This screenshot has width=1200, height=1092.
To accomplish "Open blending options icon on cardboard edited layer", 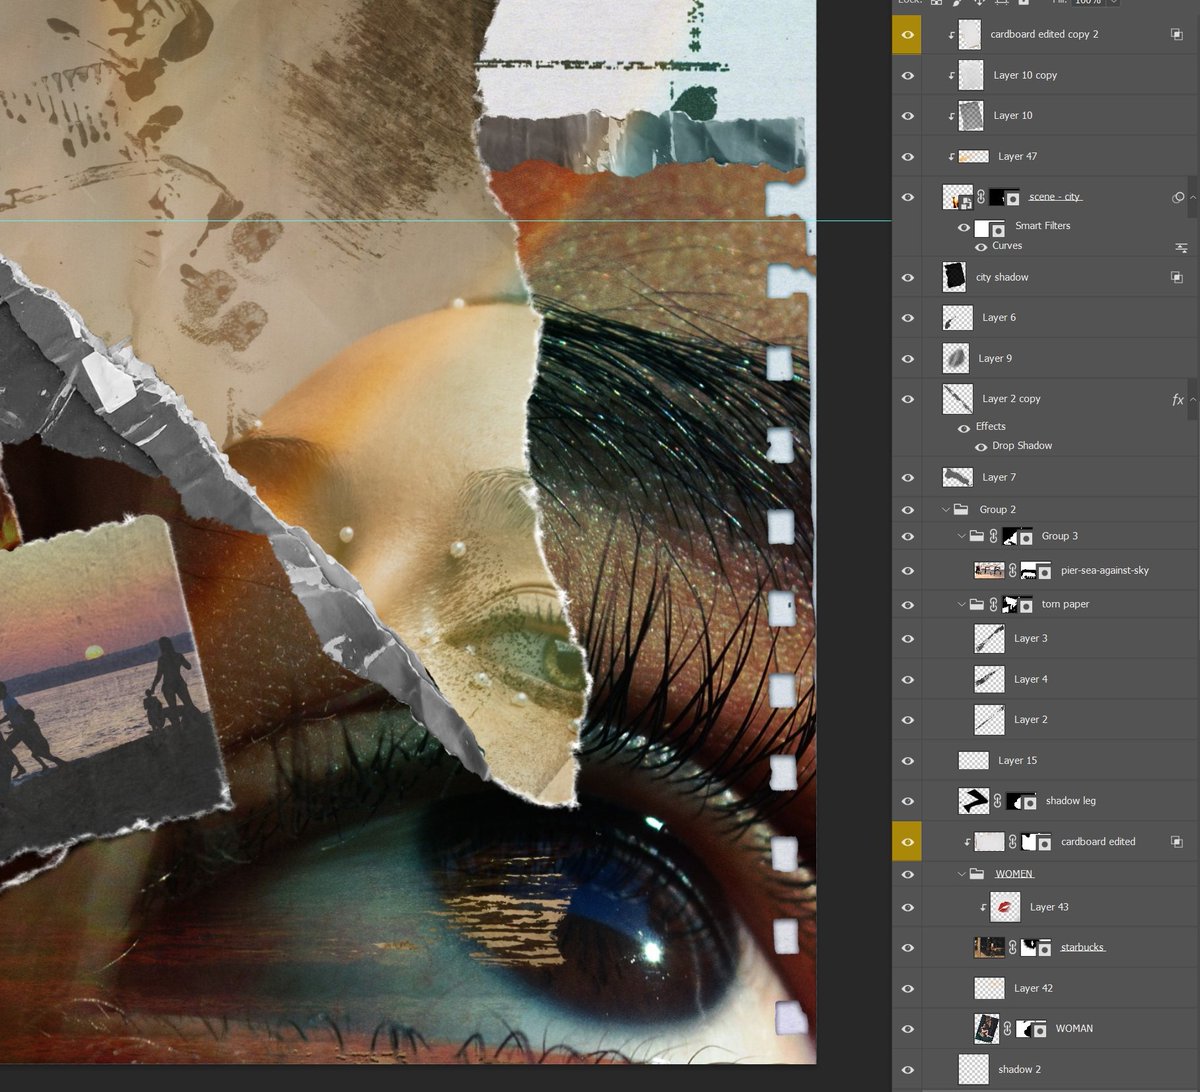I will [1177, 841].
